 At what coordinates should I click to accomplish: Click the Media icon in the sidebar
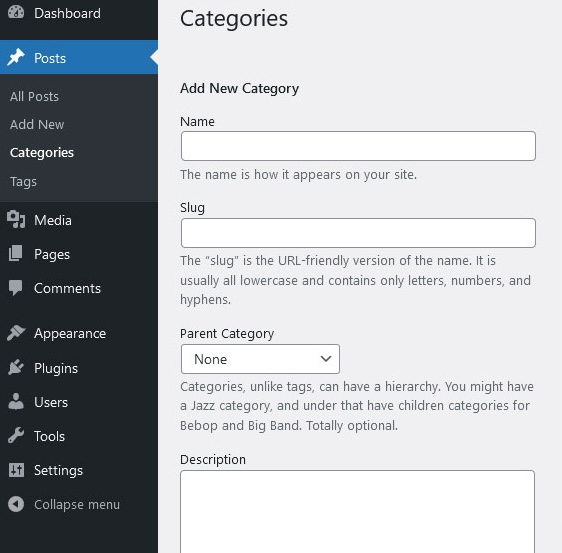16,219
